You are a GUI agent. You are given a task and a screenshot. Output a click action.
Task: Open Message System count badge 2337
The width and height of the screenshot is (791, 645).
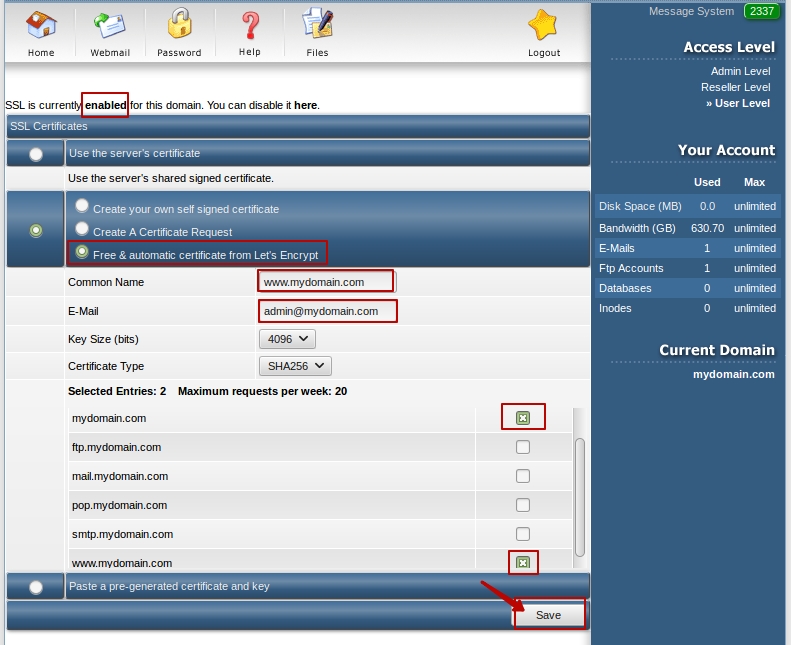click(x=762, y=11)
